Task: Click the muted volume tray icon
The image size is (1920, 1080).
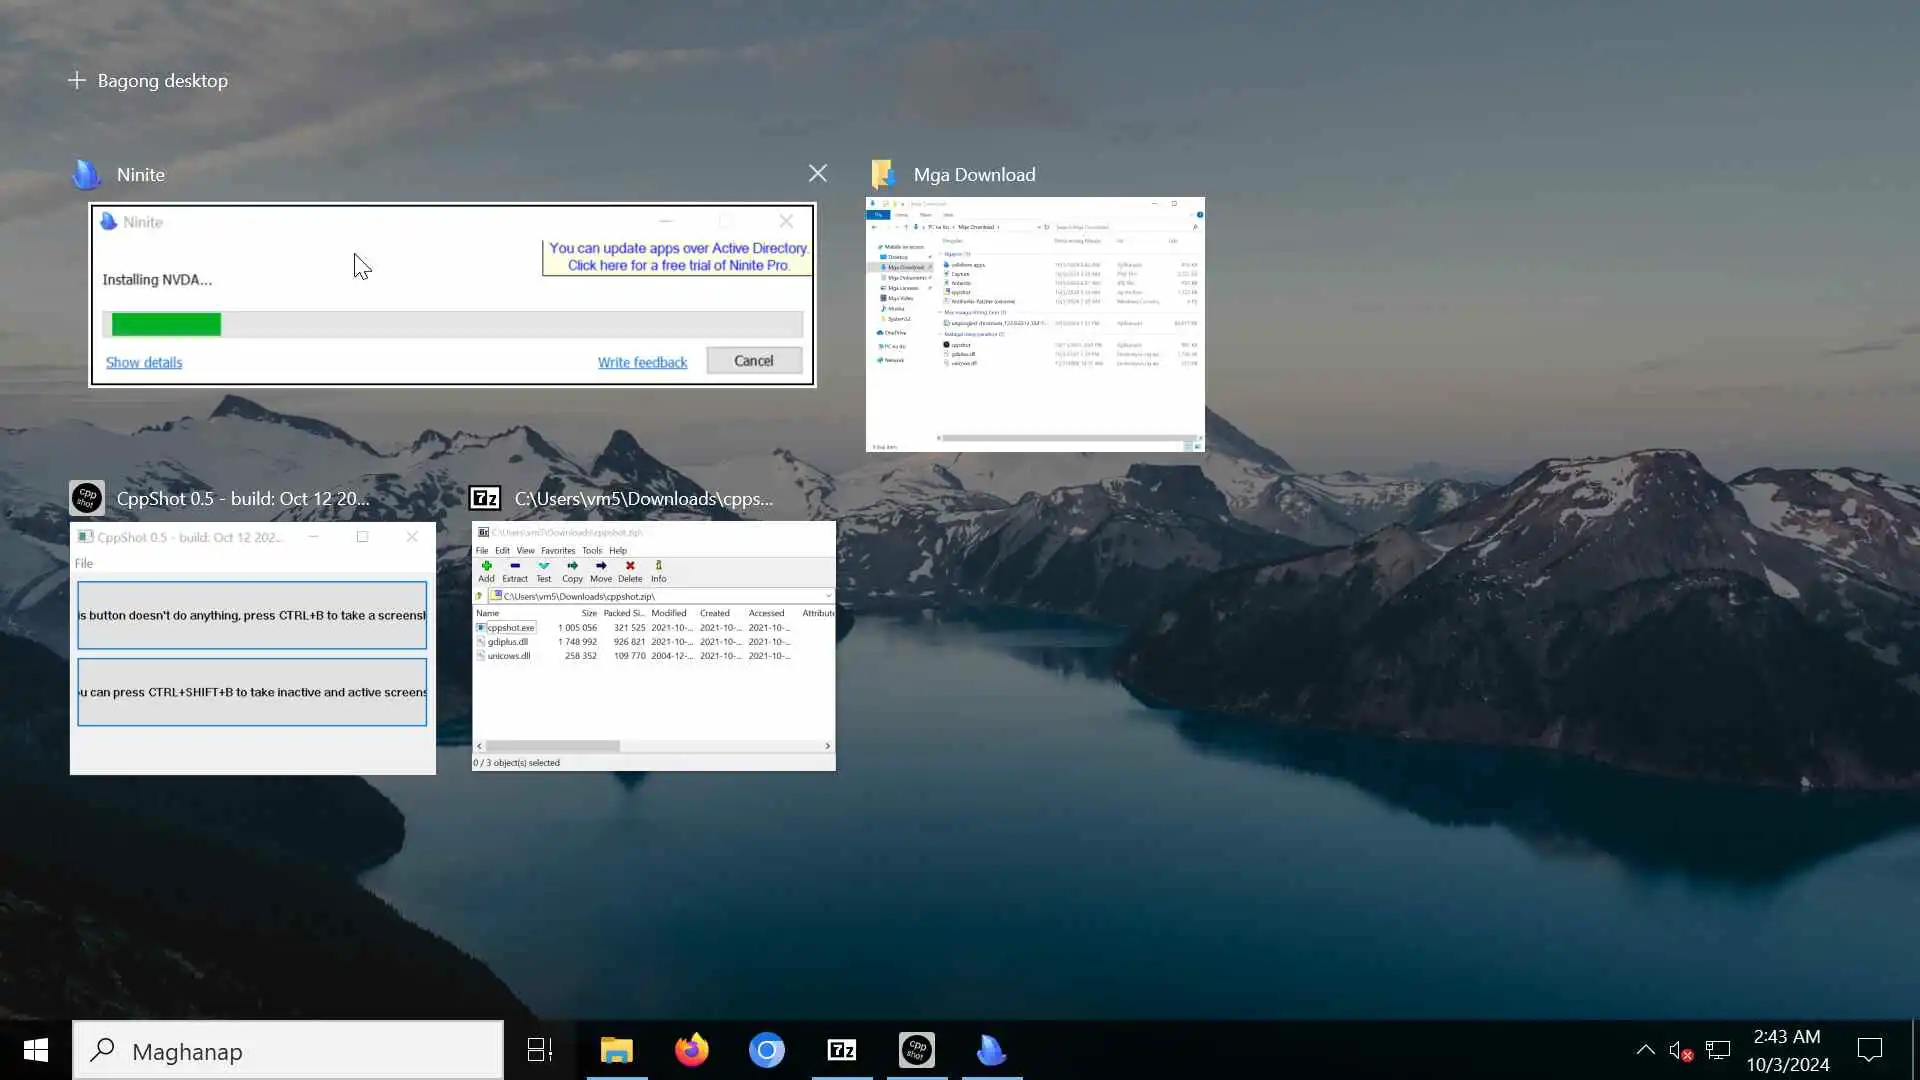Action: click(x=1680, y=1050)
